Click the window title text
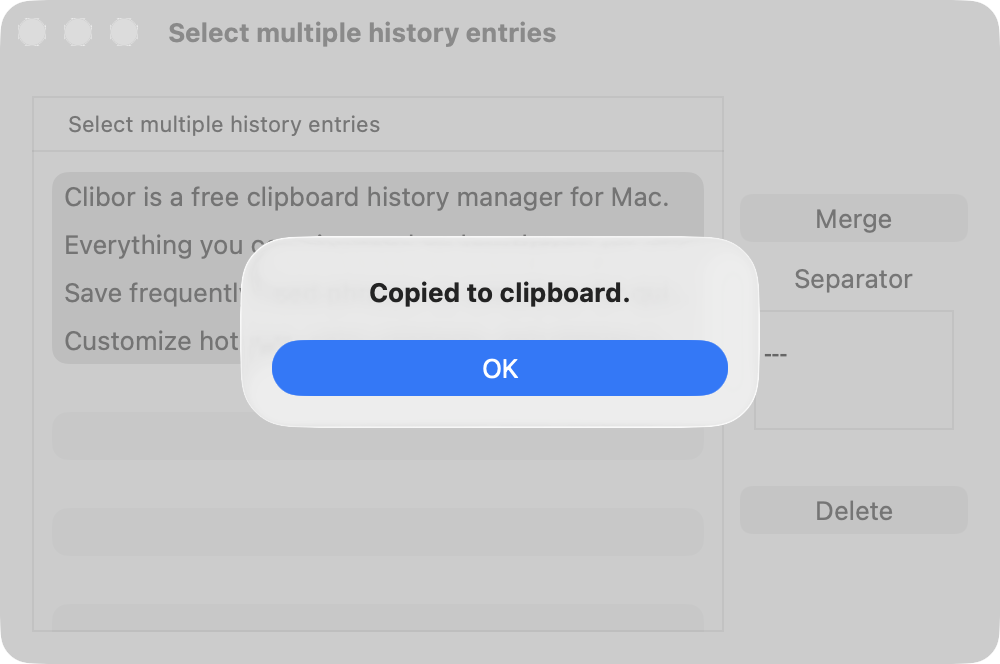 coord(362,33)
